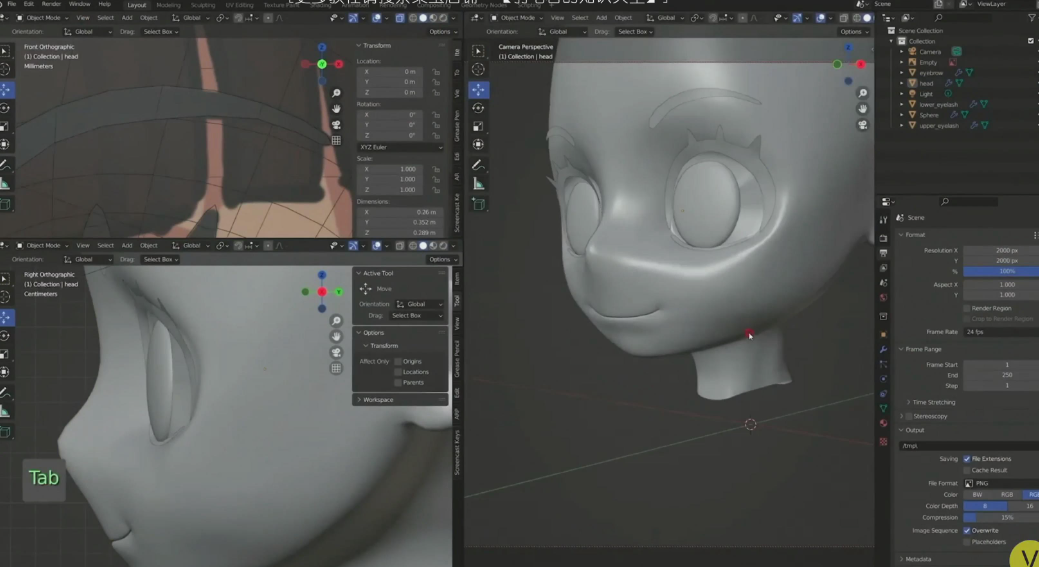Toggle the Overwrite checkbox

click(967, 530)
